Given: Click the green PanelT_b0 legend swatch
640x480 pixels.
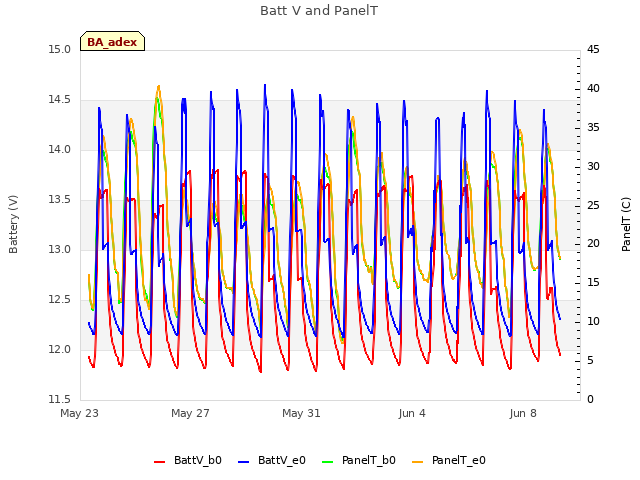Looking at the screenshot, I should [328, 462].
